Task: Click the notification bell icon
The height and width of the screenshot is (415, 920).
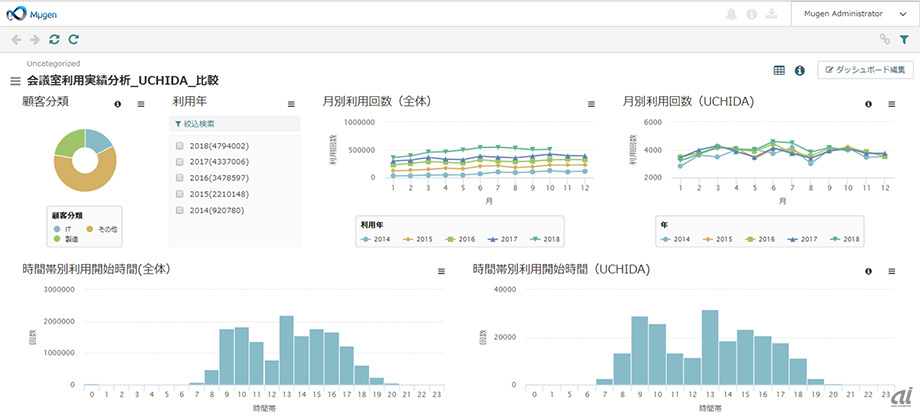Action: point(731,14)
